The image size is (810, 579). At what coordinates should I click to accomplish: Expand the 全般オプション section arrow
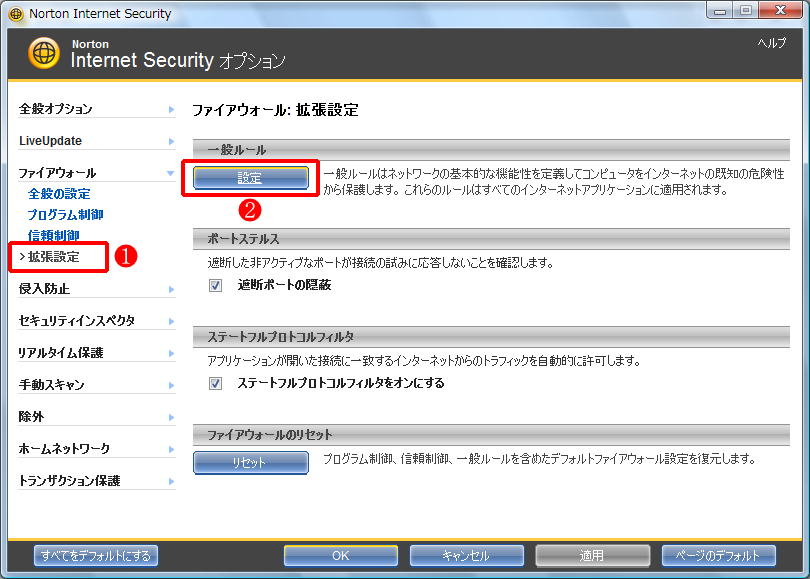pos(171,109)
